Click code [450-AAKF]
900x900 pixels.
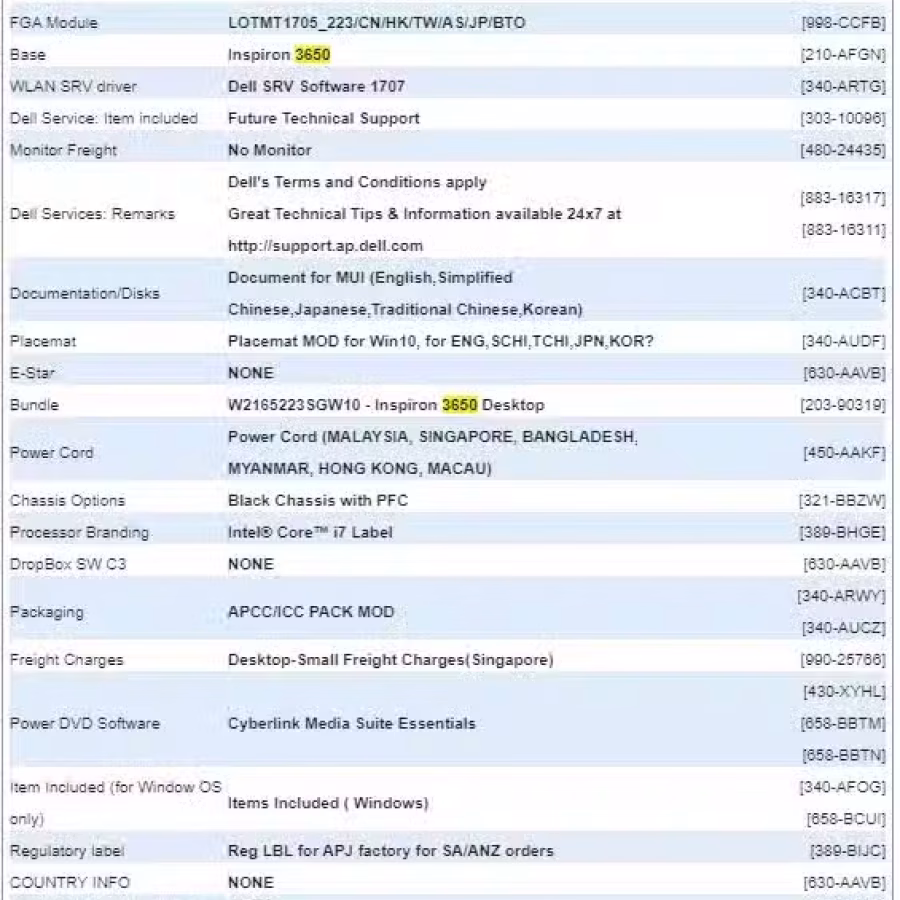(844, 453)
